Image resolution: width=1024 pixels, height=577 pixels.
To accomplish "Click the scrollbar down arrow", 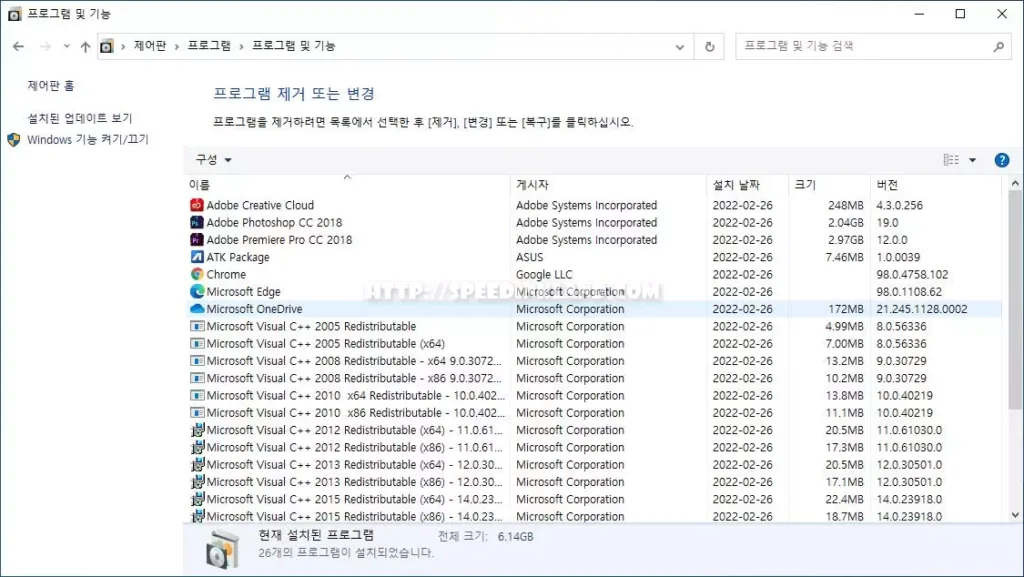I will pos(1014,515).
